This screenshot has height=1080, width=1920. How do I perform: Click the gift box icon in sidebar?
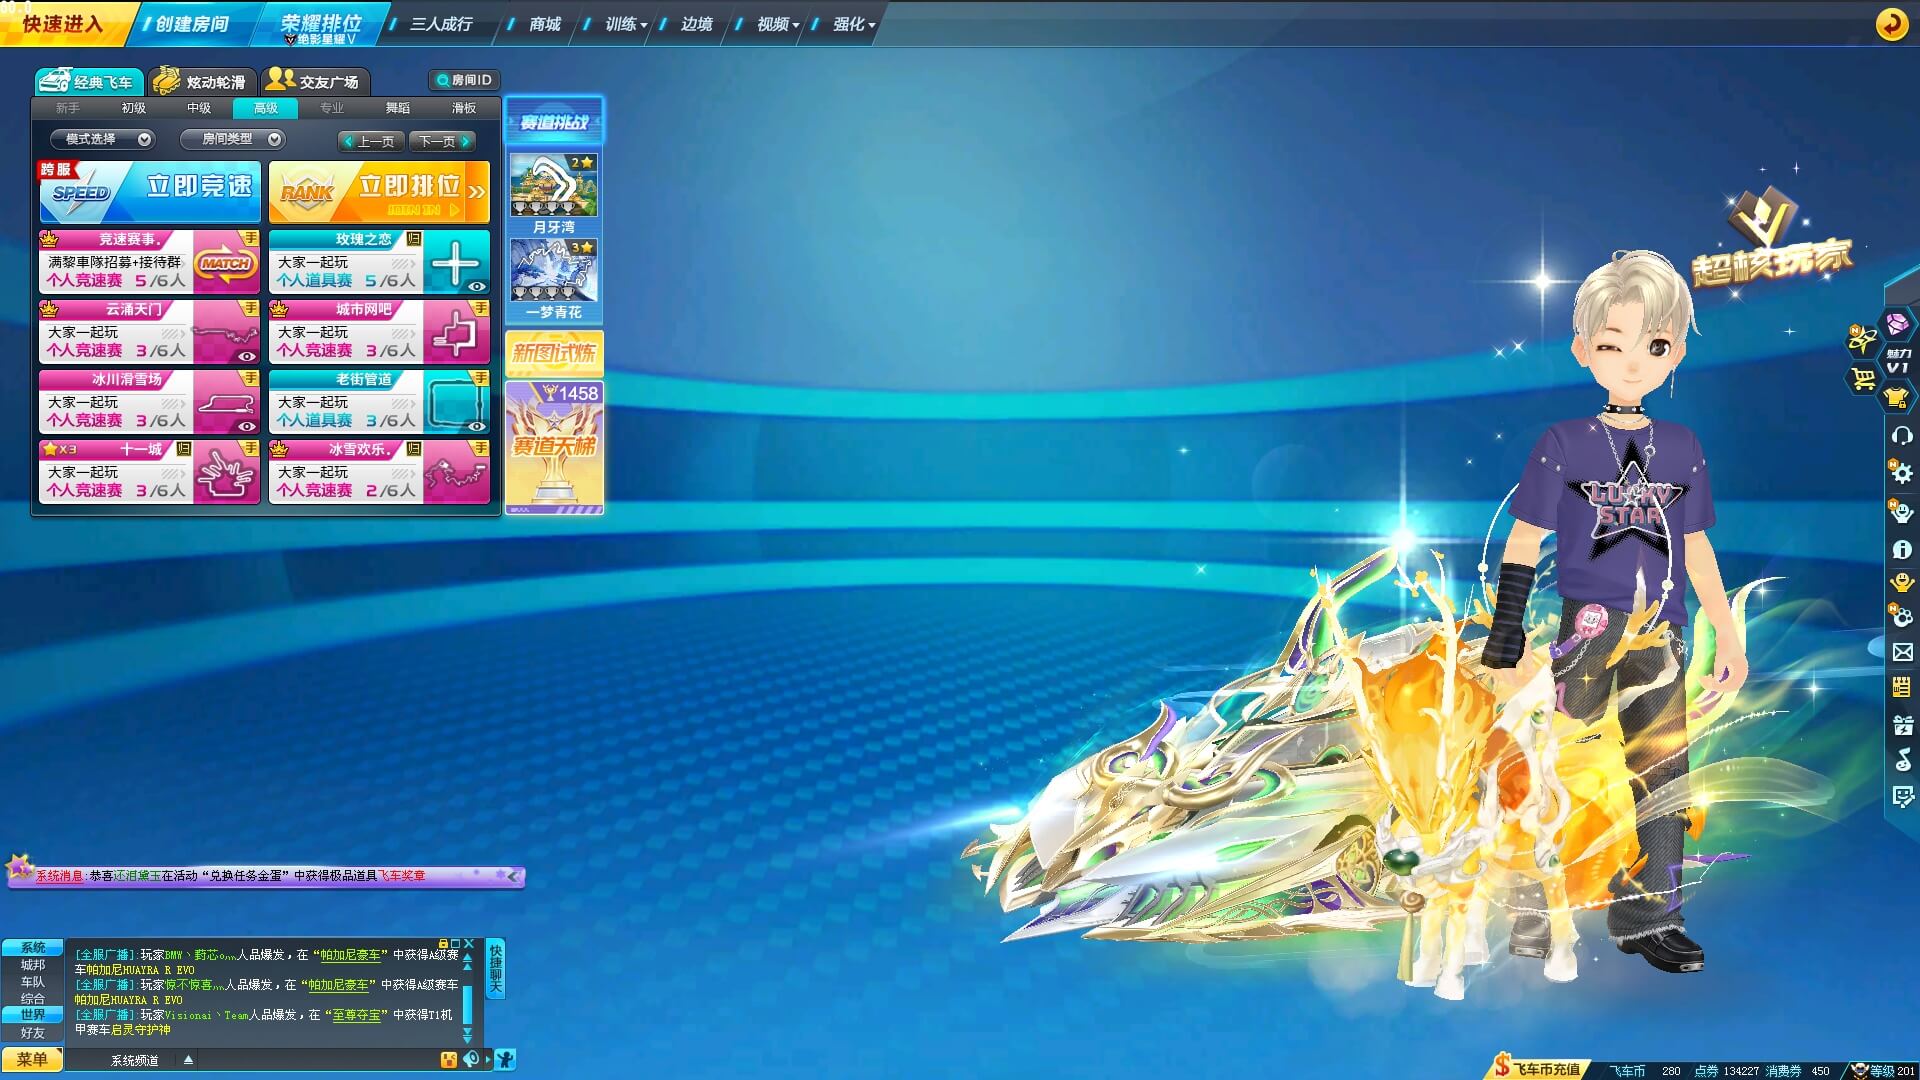click(1902, 725)
